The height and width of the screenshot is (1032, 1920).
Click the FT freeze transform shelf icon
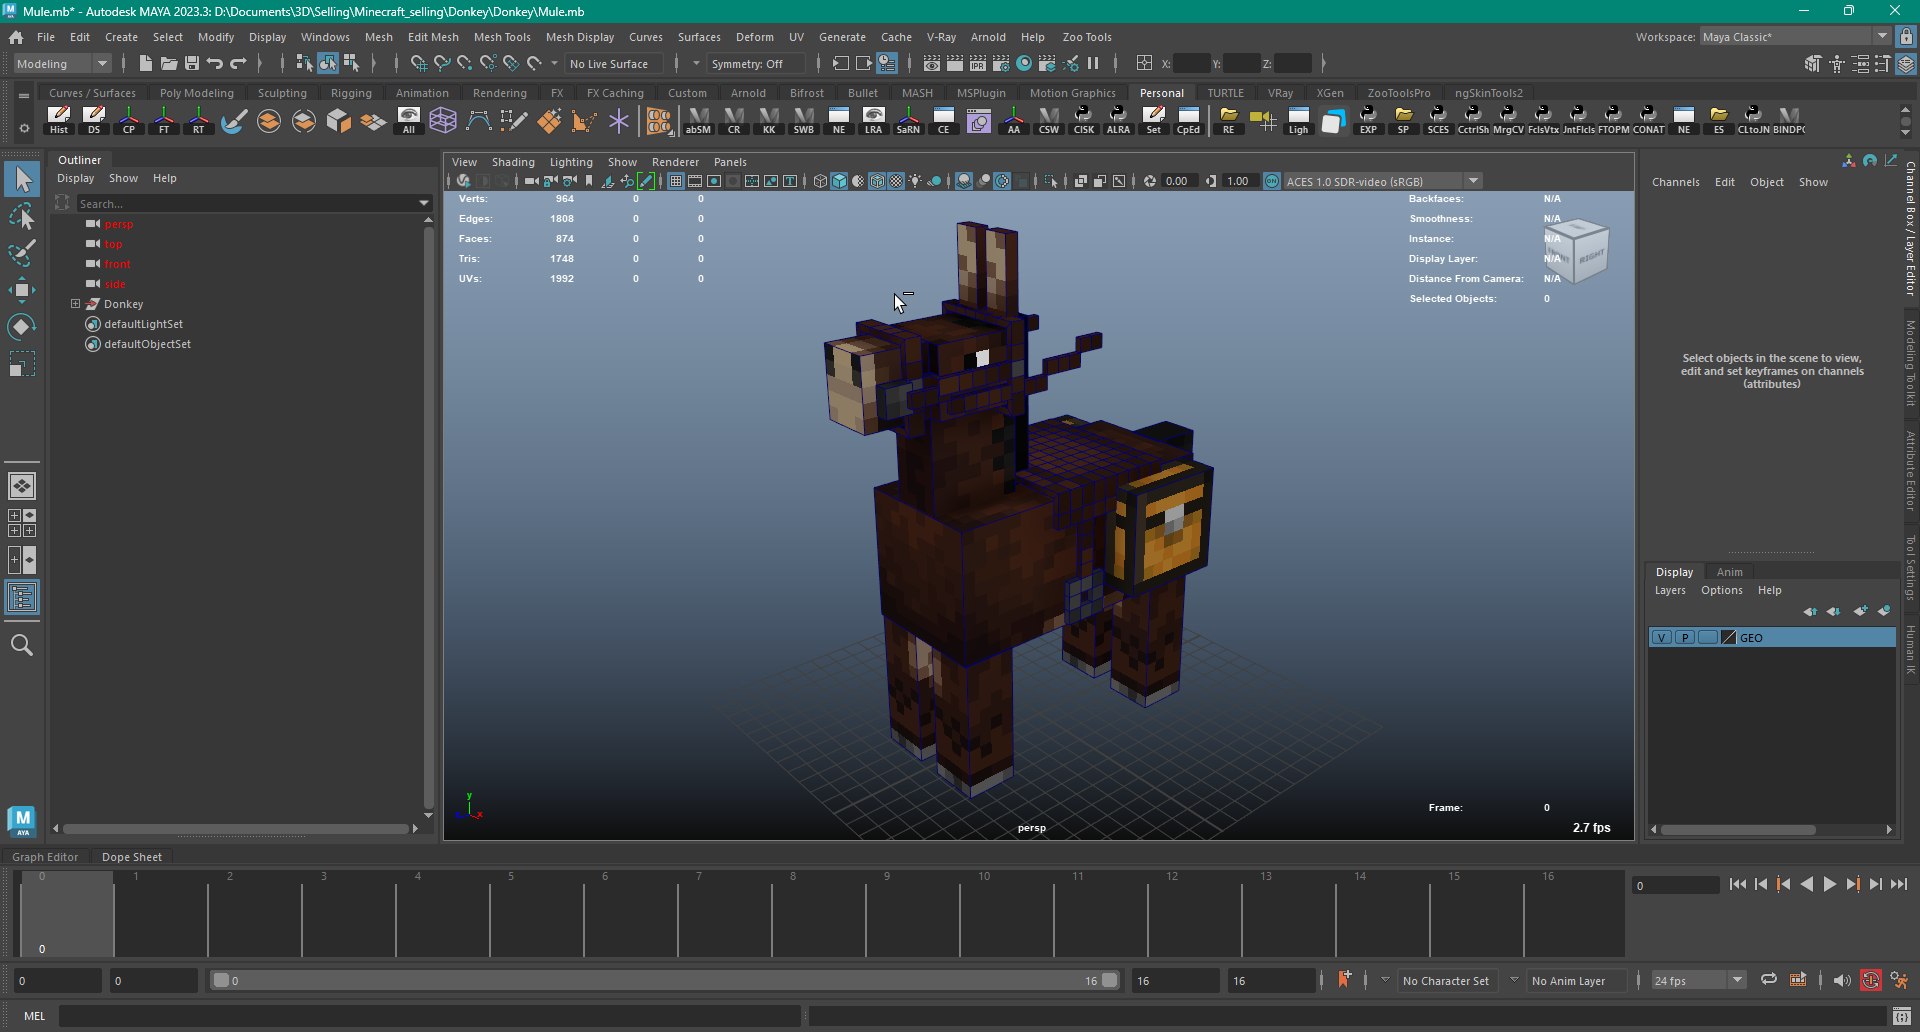click(164, 120)
